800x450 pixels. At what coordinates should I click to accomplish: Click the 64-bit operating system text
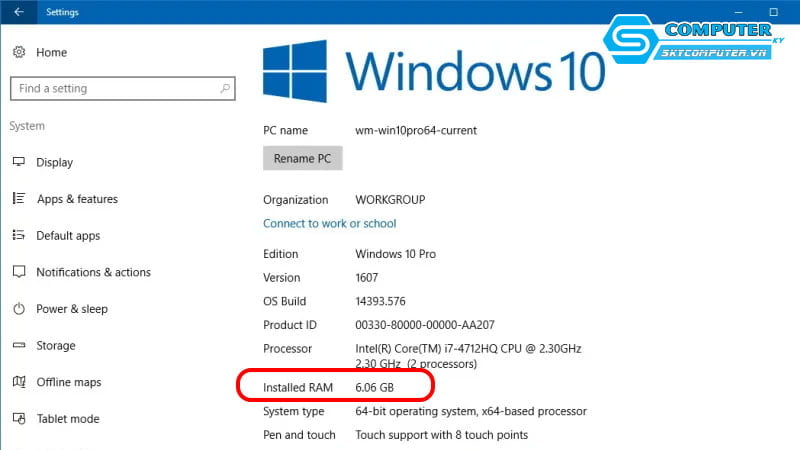coord(471,411)
